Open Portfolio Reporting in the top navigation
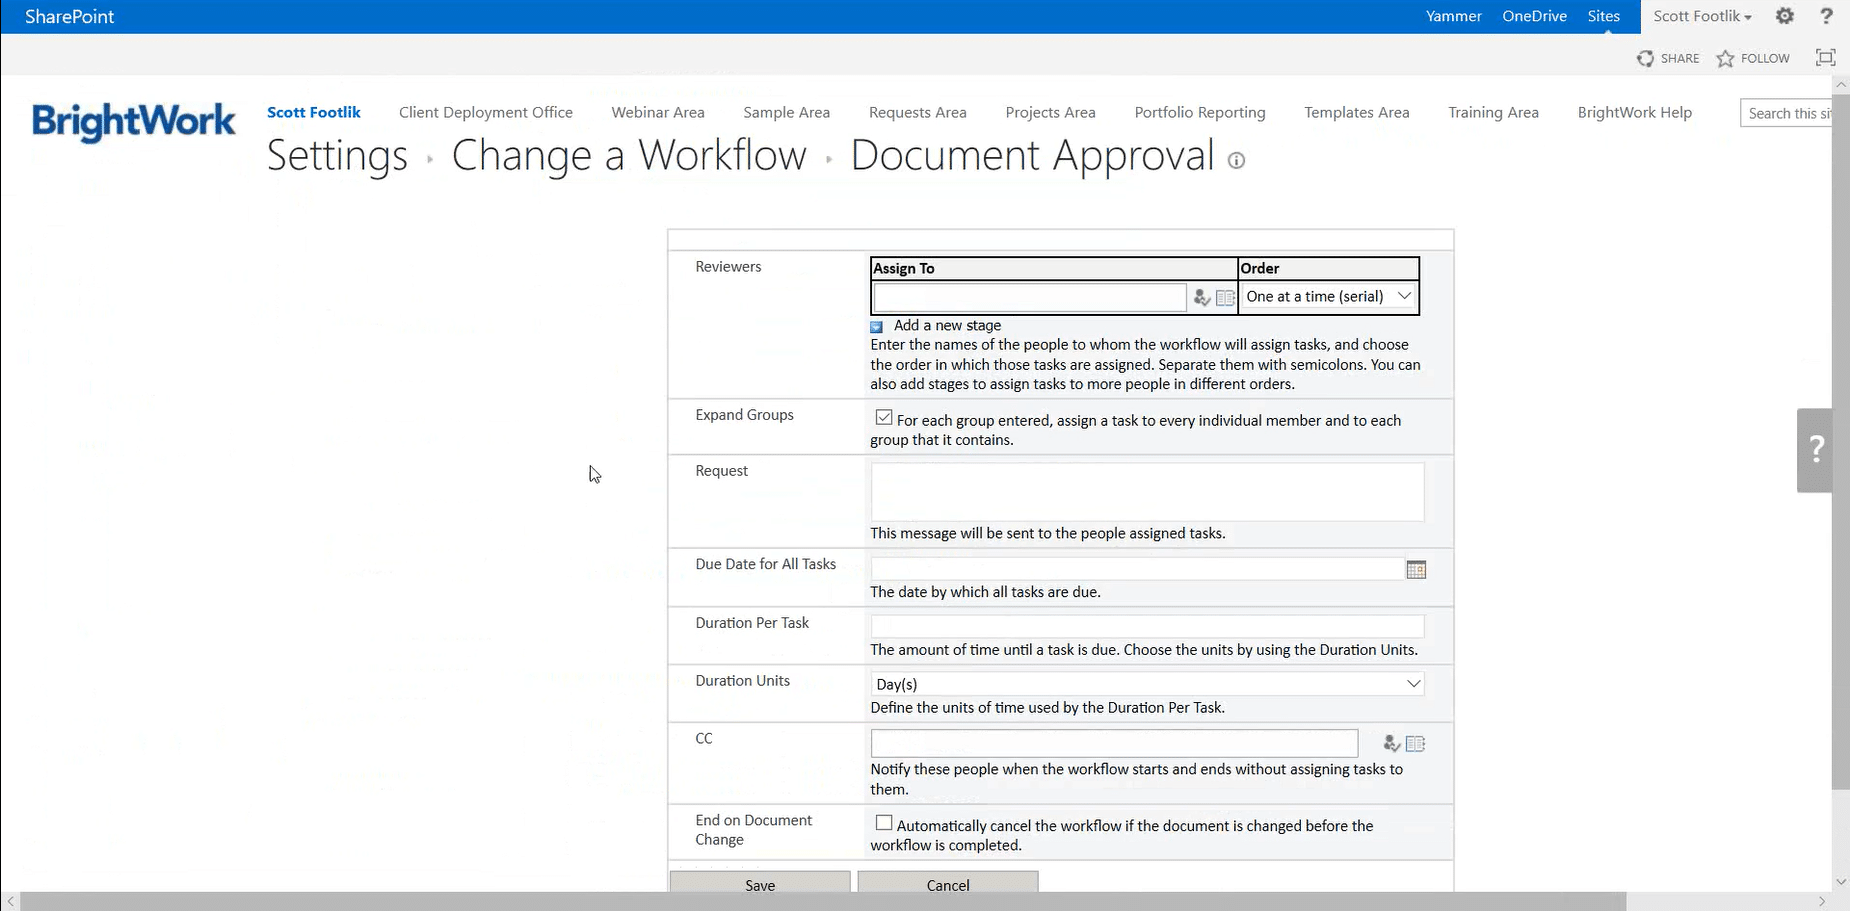Screen dimensions: 1850x911 [x=1199, y=112]
